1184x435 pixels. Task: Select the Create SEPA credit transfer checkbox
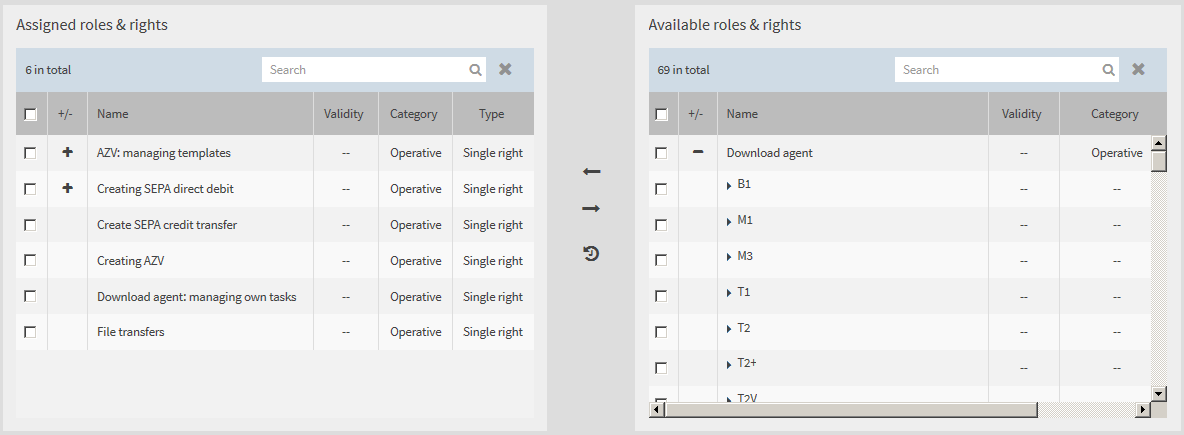30,225
